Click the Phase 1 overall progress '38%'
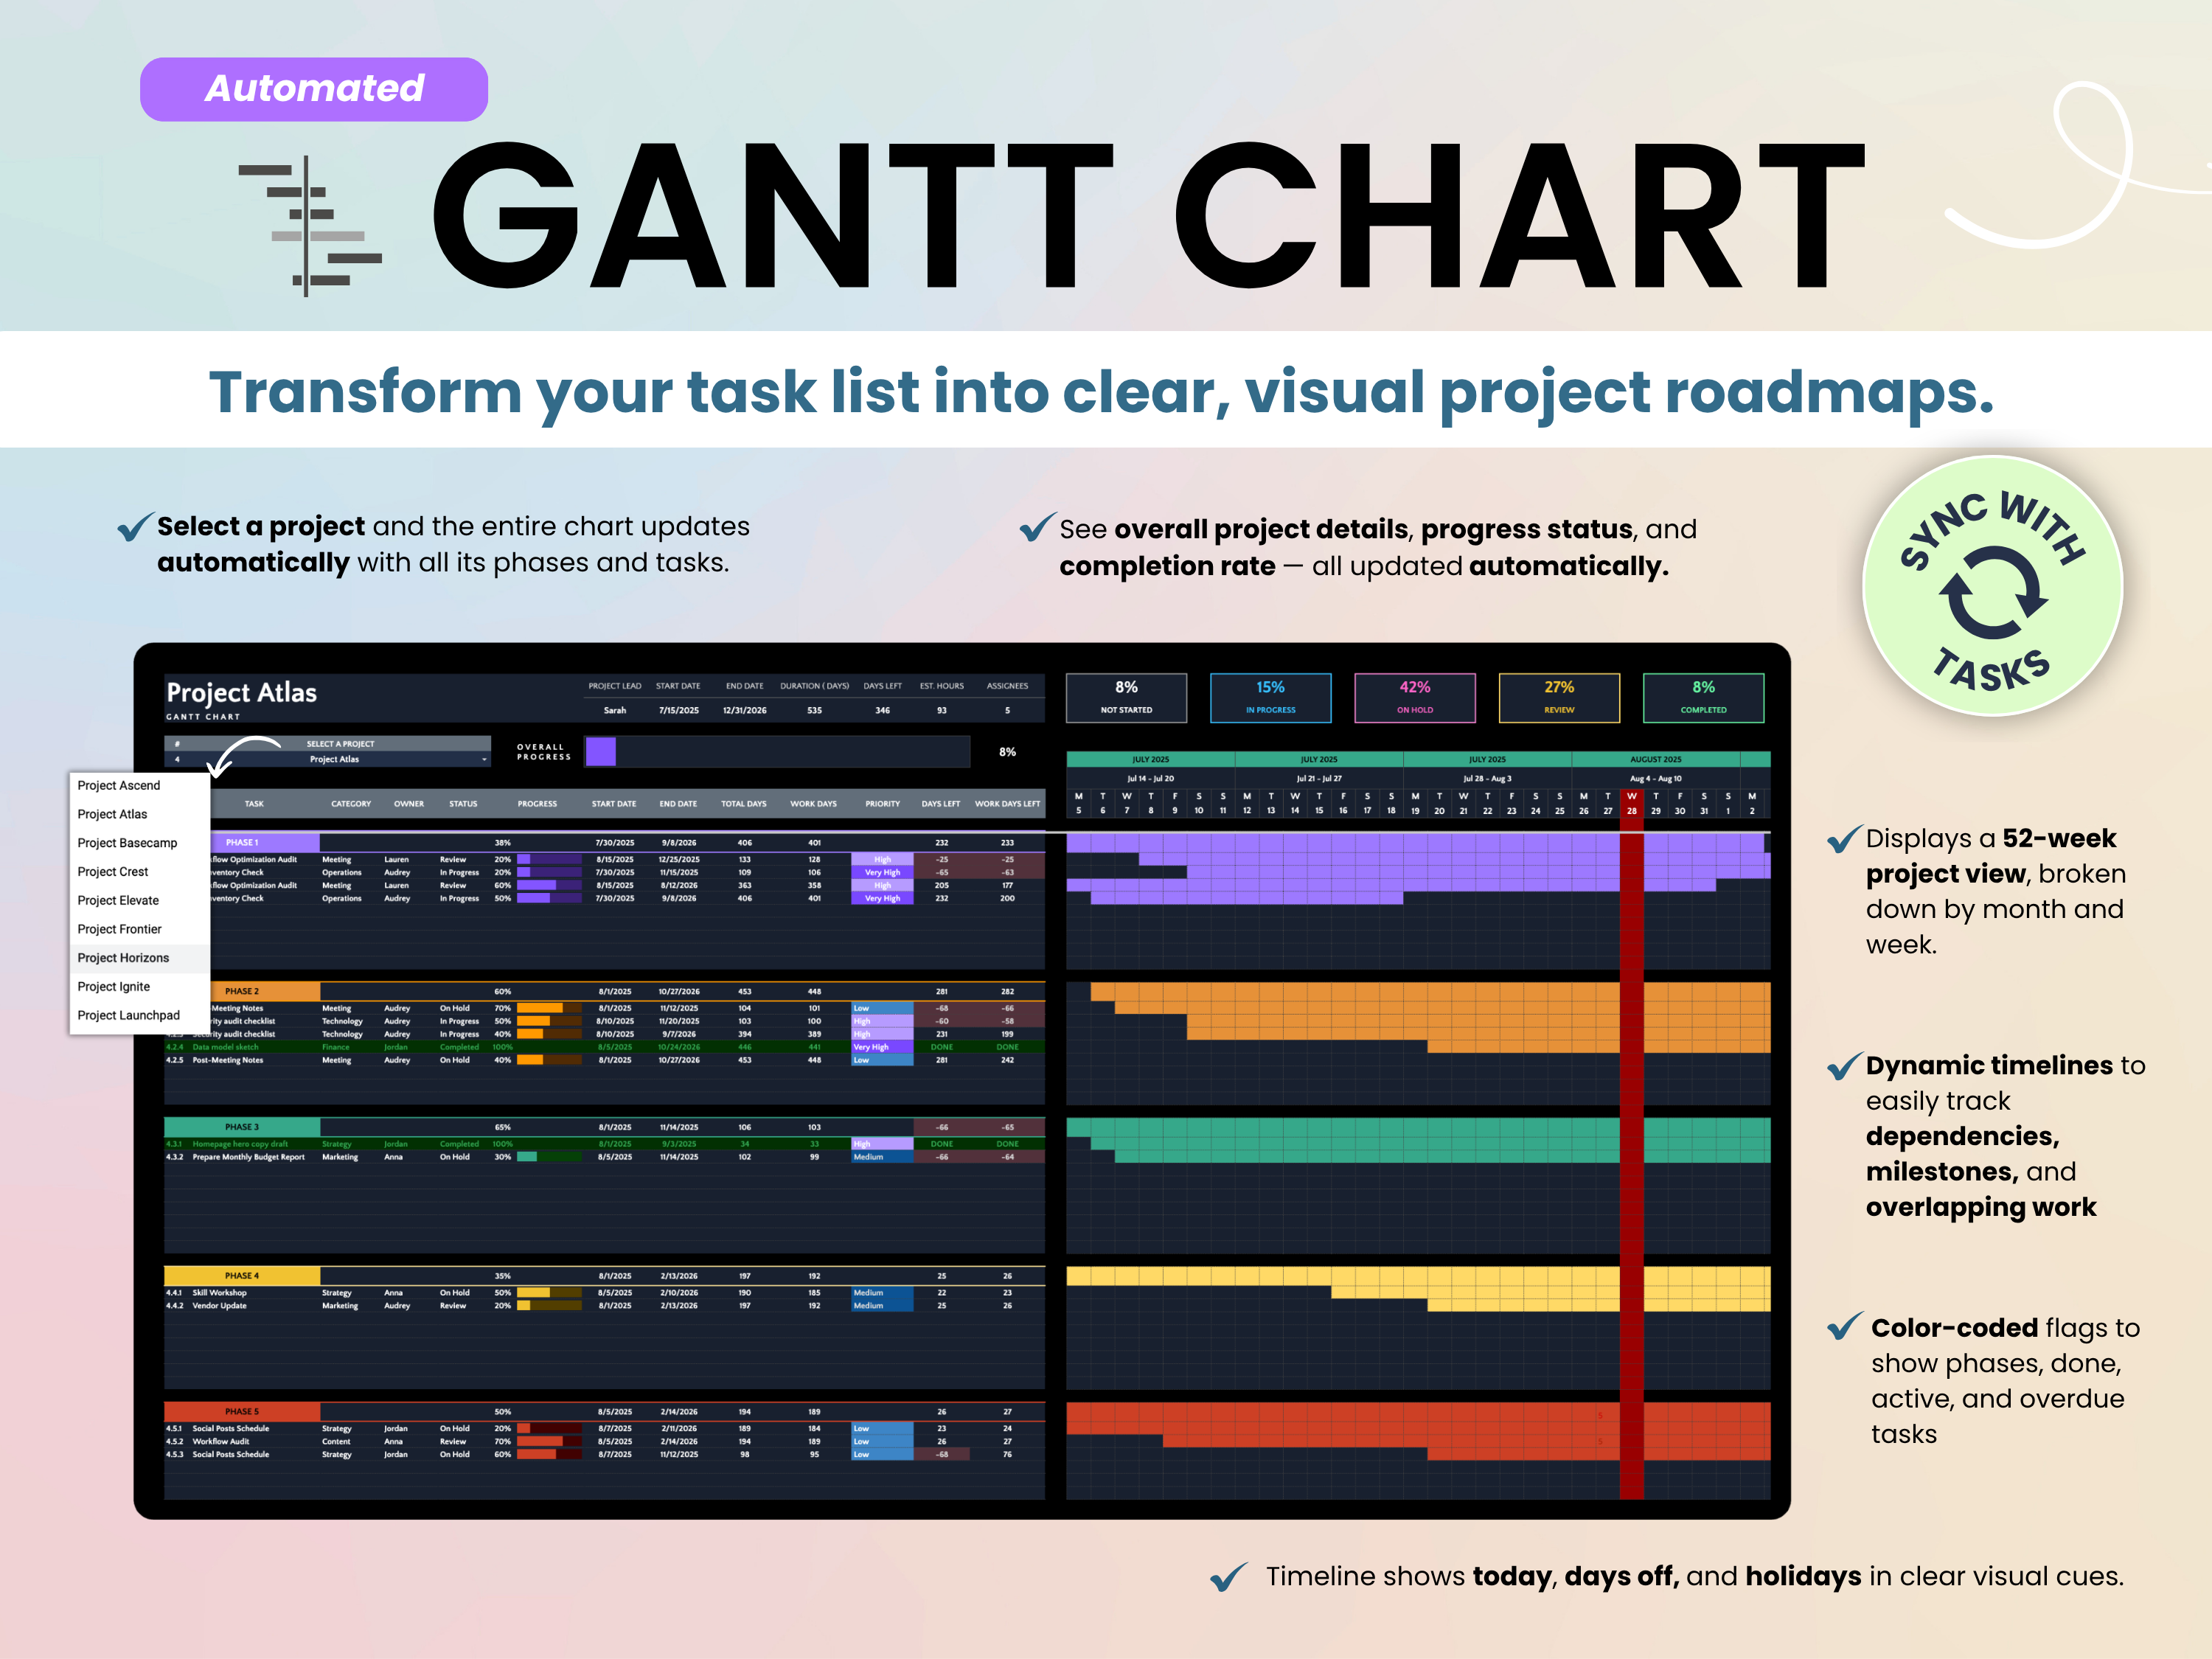Image resolution: width=2212 pixels, height=1659 pixels. [503, 843]
